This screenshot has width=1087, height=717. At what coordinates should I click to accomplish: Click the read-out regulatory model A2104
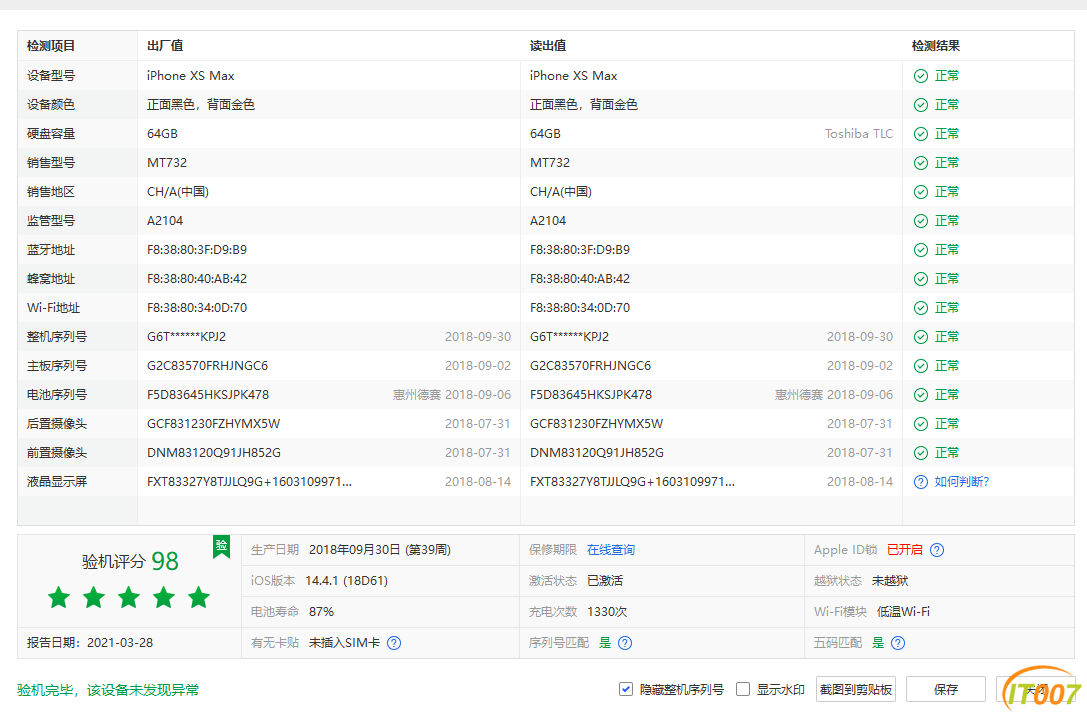click(x=548, y=221)
